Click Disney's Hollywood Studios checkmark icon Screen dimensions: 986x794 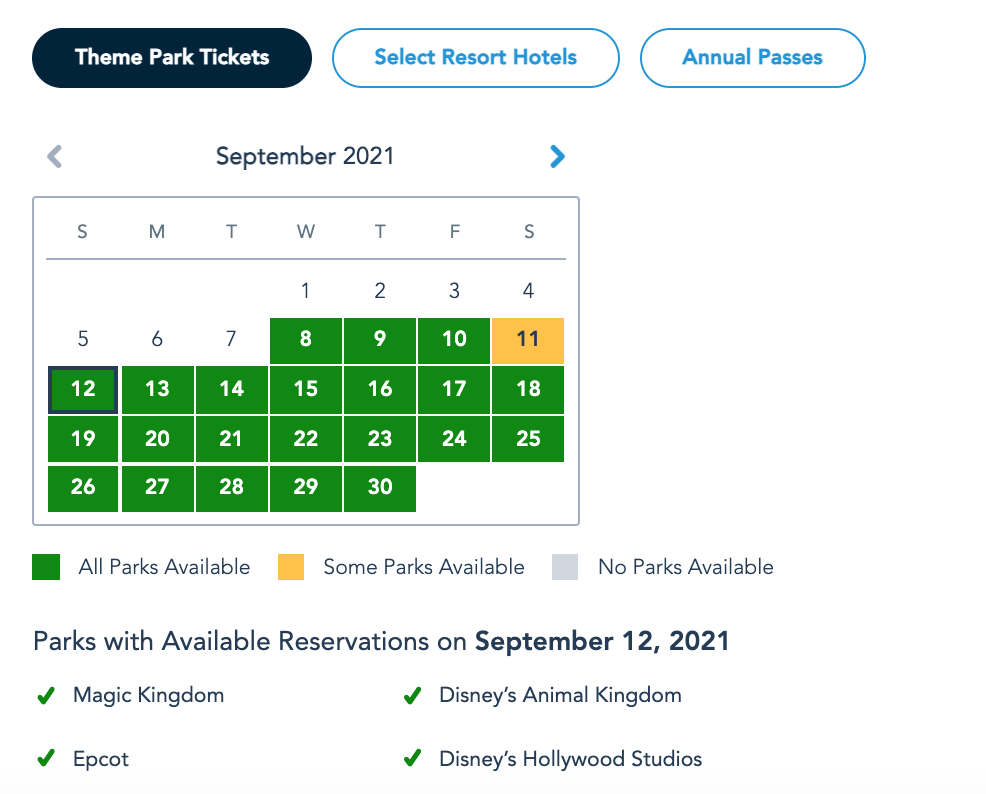coord(411,759)
